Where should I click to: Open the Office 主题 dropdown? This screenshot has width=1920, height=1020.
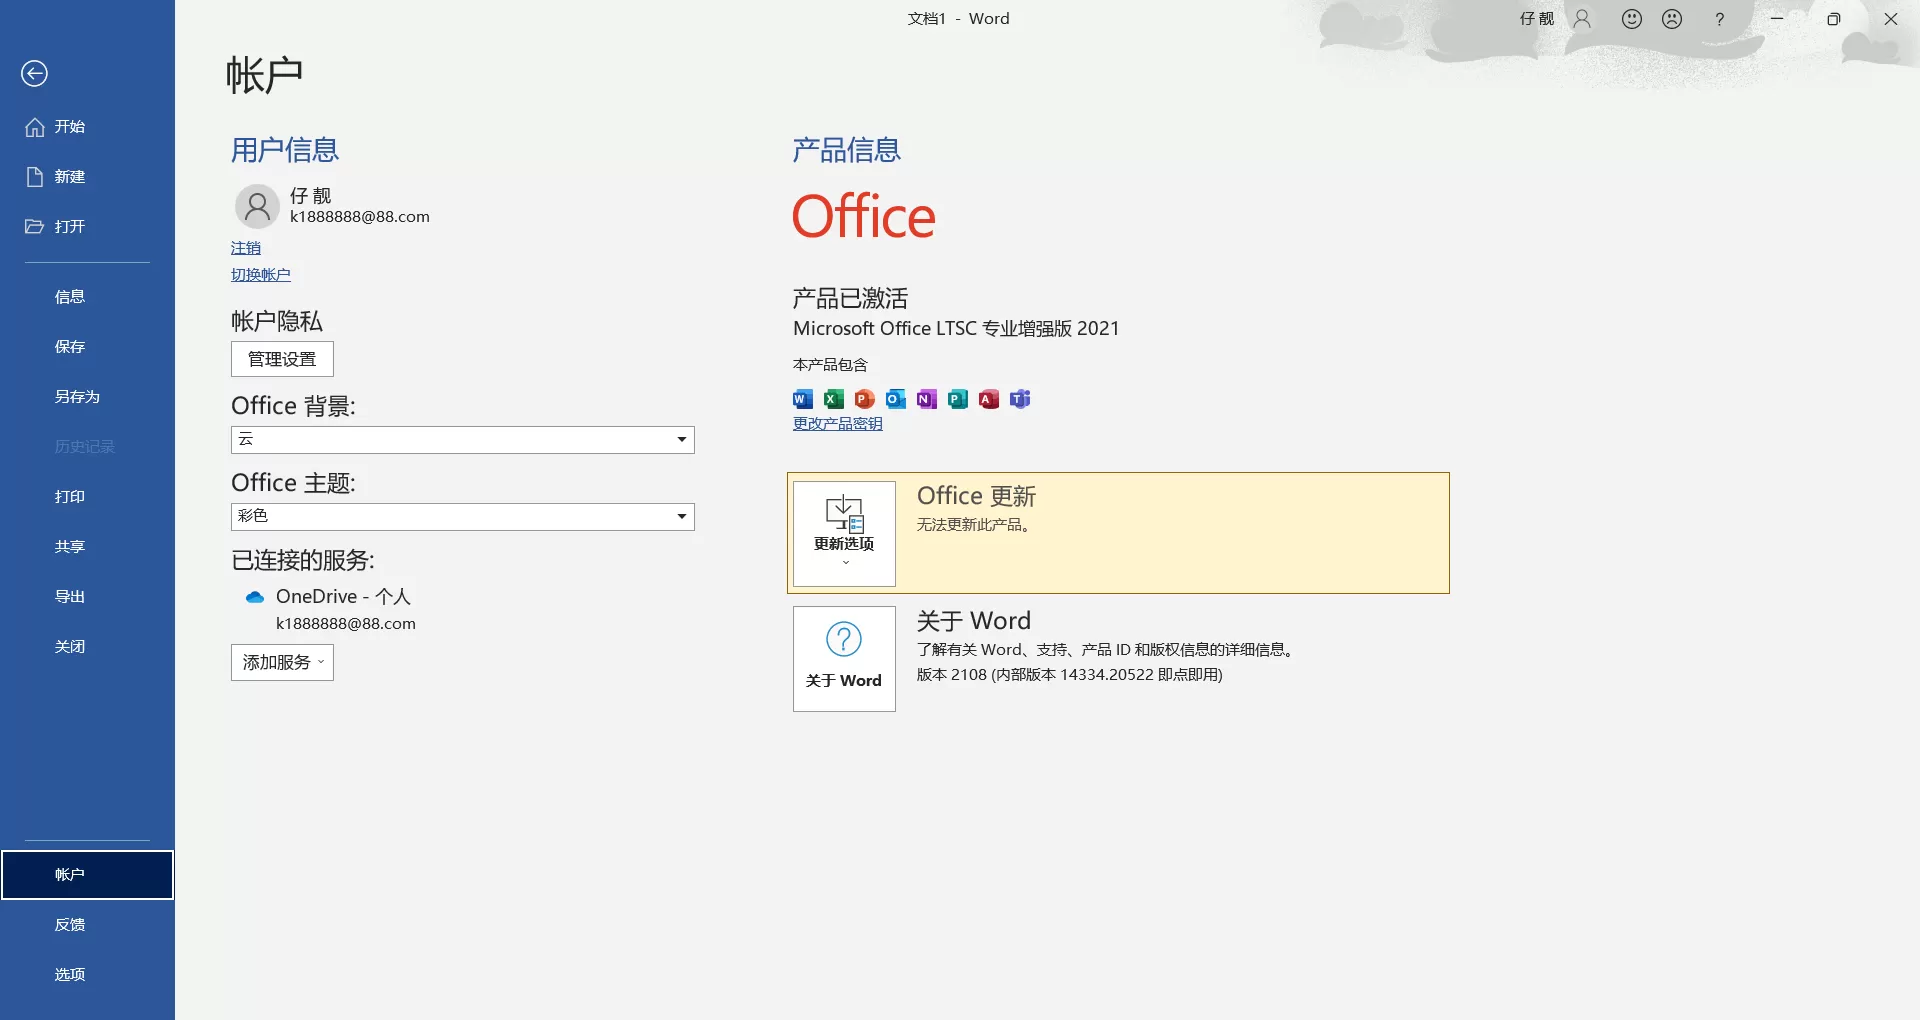point(680,517)
